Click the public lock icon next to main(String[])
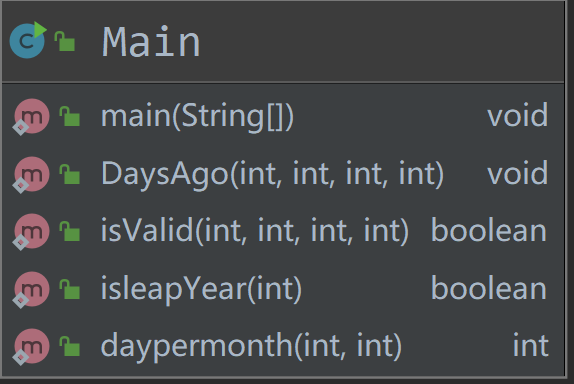 [70, 116]
